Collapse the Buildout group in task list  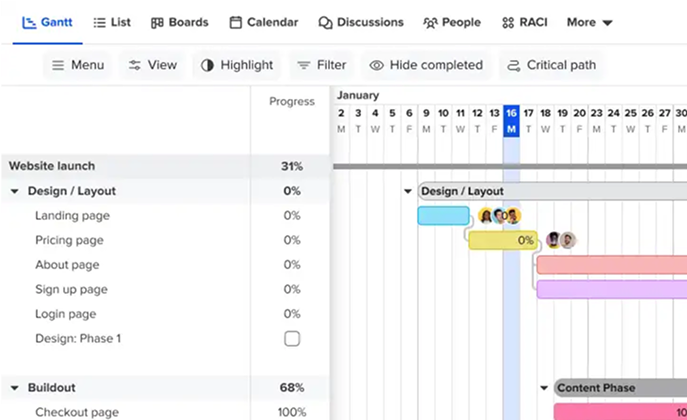[15, 388]
